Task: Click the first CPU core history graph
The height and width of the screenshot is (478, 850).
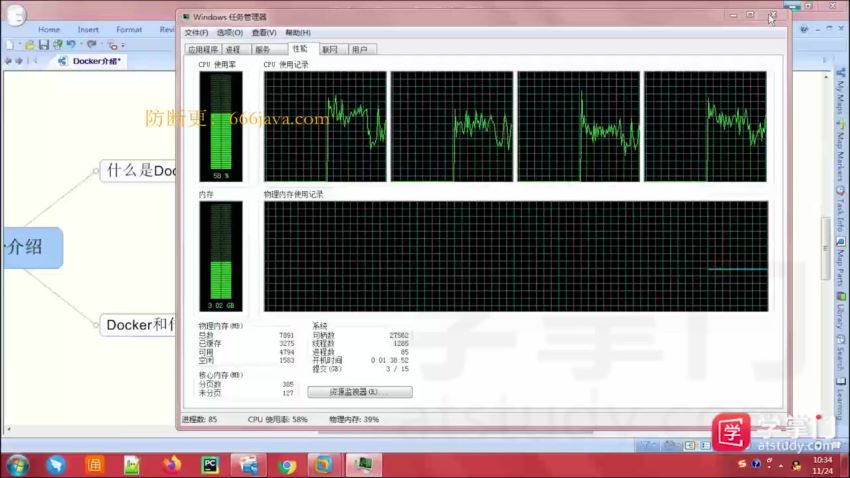Action: 325,126
